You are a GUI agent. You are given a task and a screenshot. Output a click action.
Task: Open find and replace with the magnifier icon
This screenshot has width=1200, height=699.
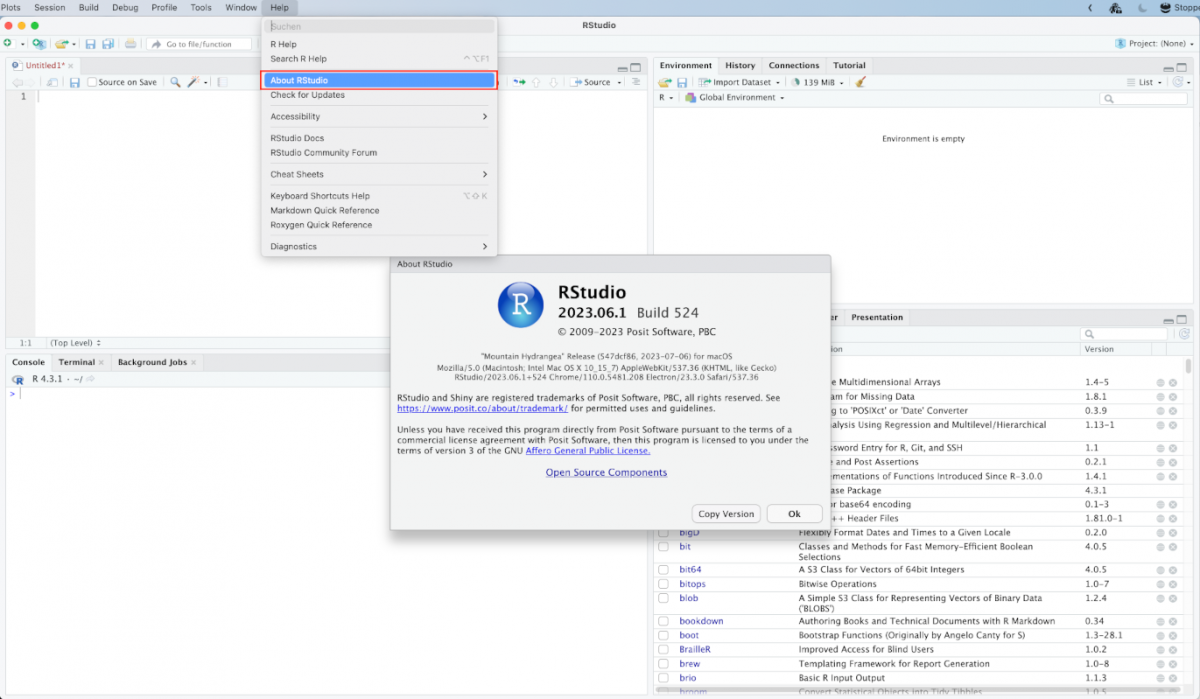pos(174,82)
